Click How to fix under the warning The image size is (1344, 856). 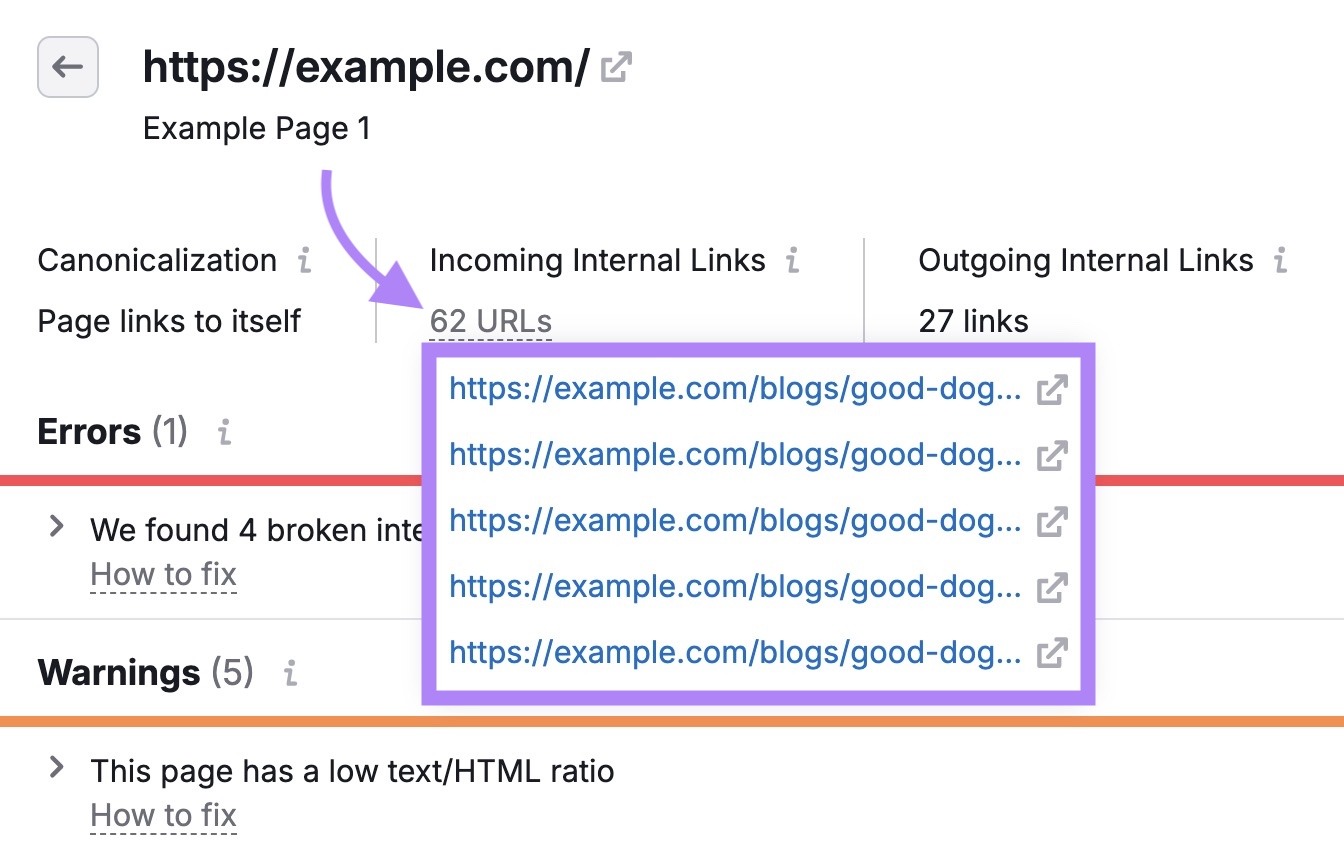click(163, 814)
